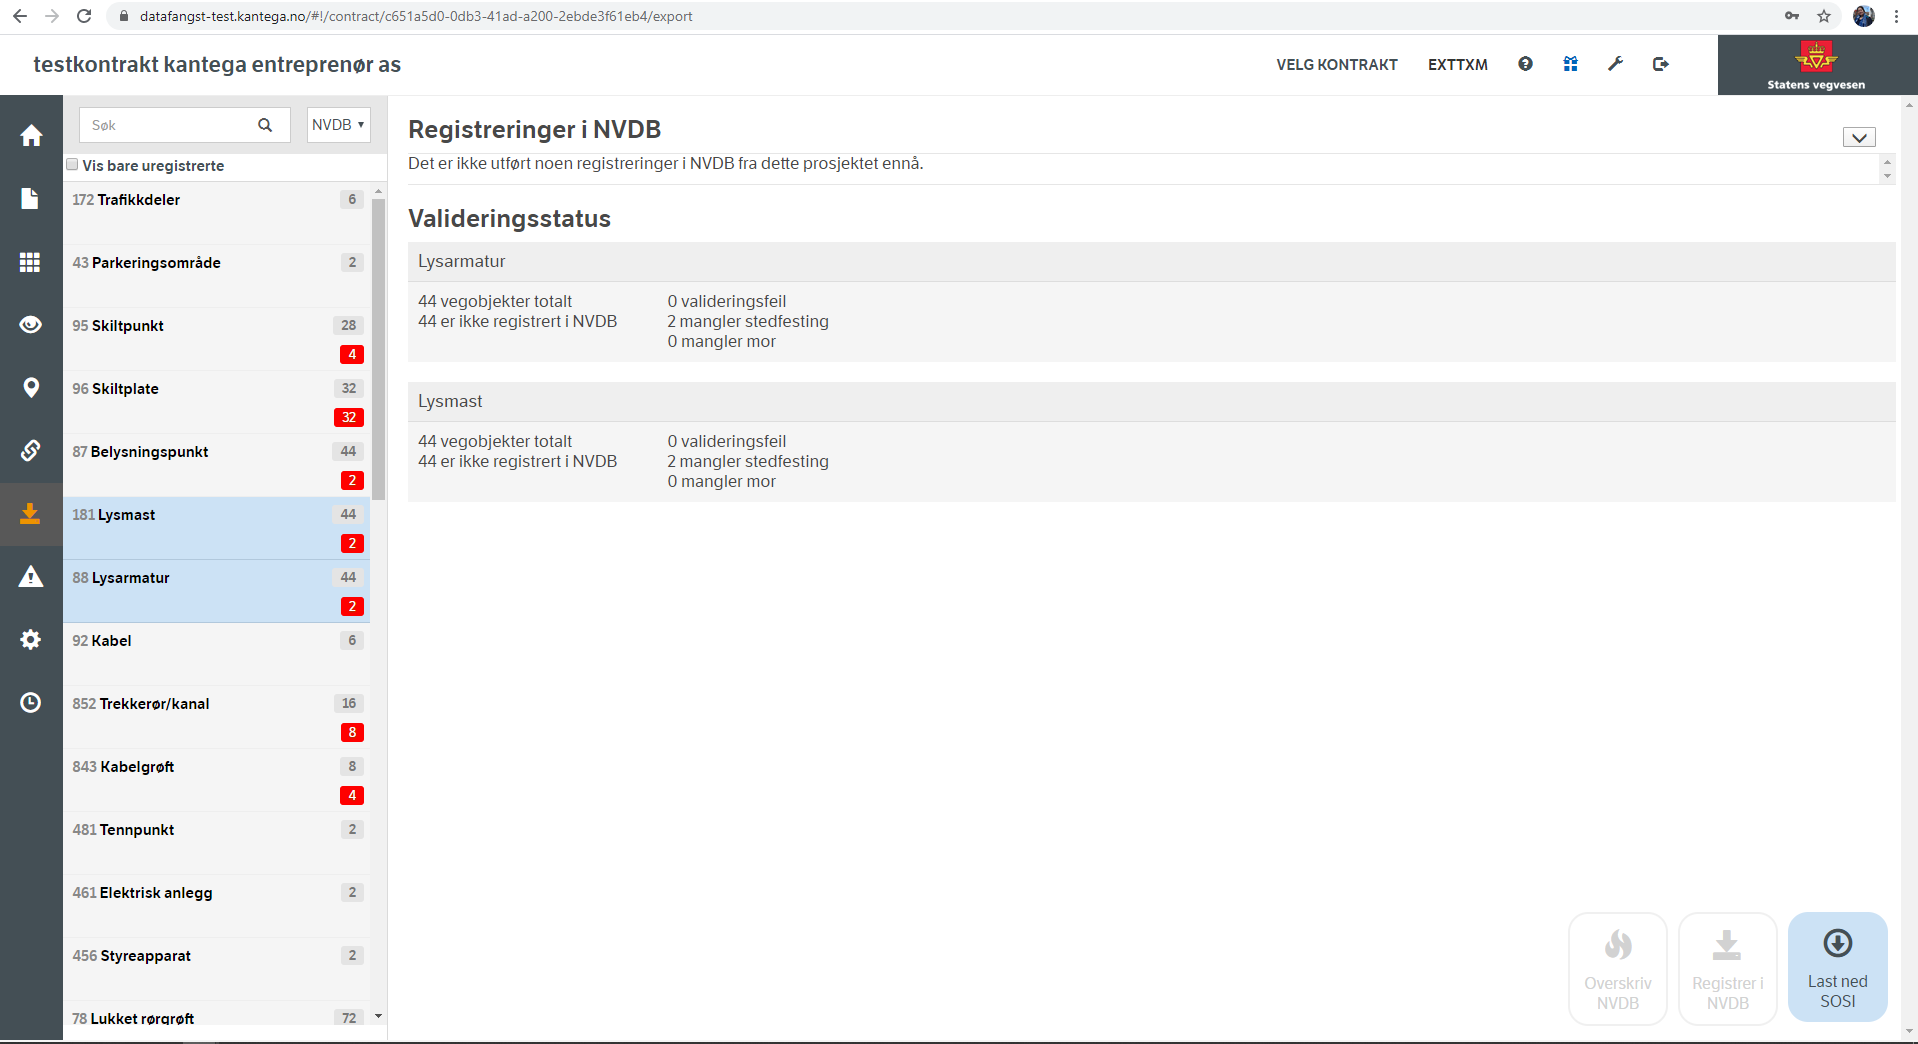Select 461 Elektrisk anlegg in the list

[x=216, y=906]
